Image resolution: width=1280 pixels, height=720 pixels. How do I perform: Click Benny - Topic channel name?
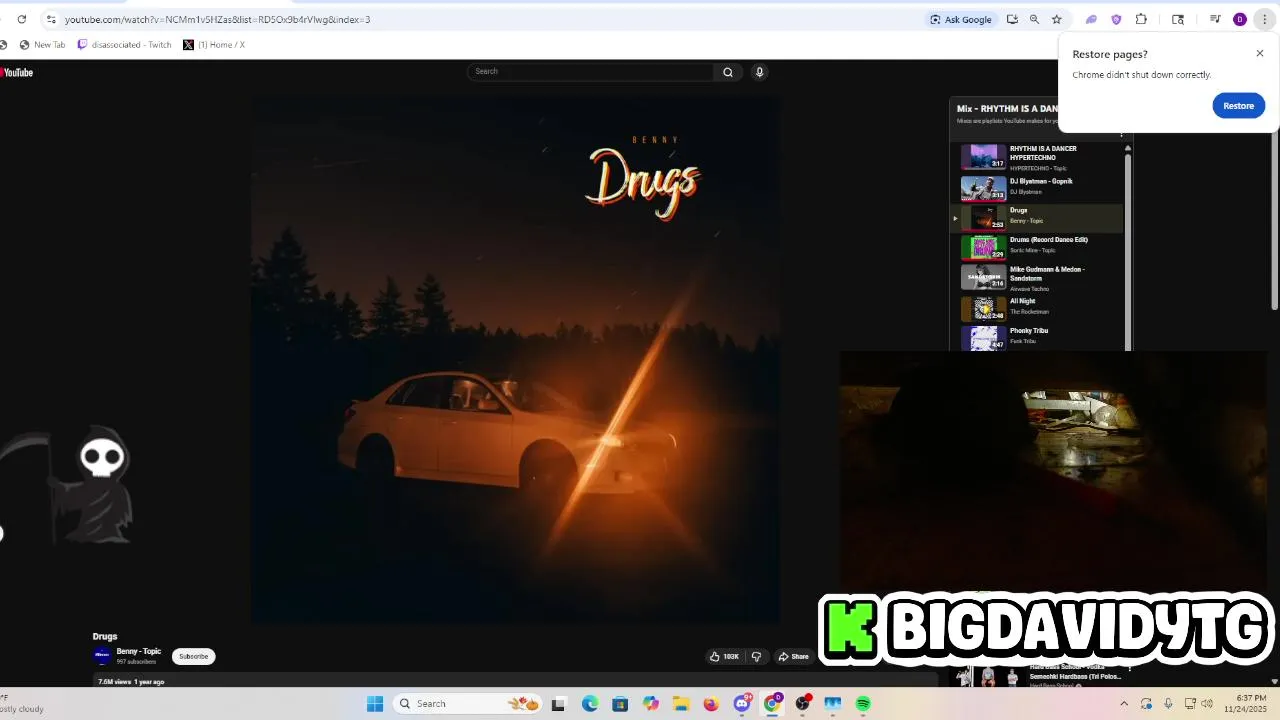[x=139, y=651]
